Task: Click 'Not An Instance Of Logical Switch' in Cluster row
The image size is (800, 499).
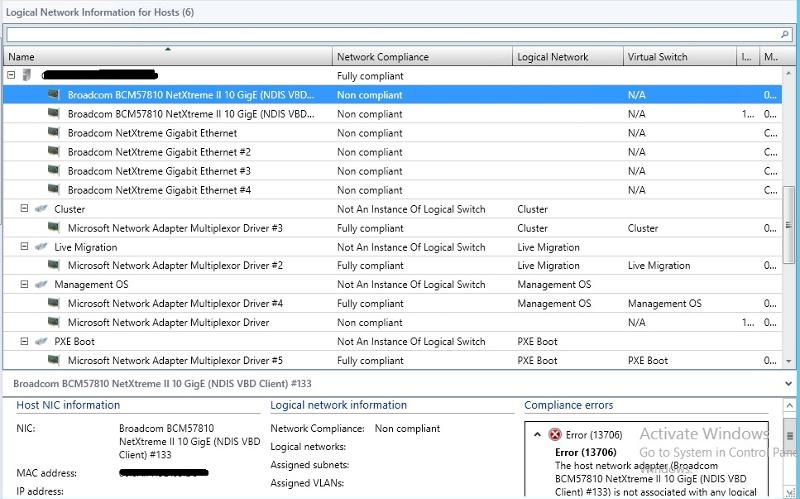Action: click(411, 209)
